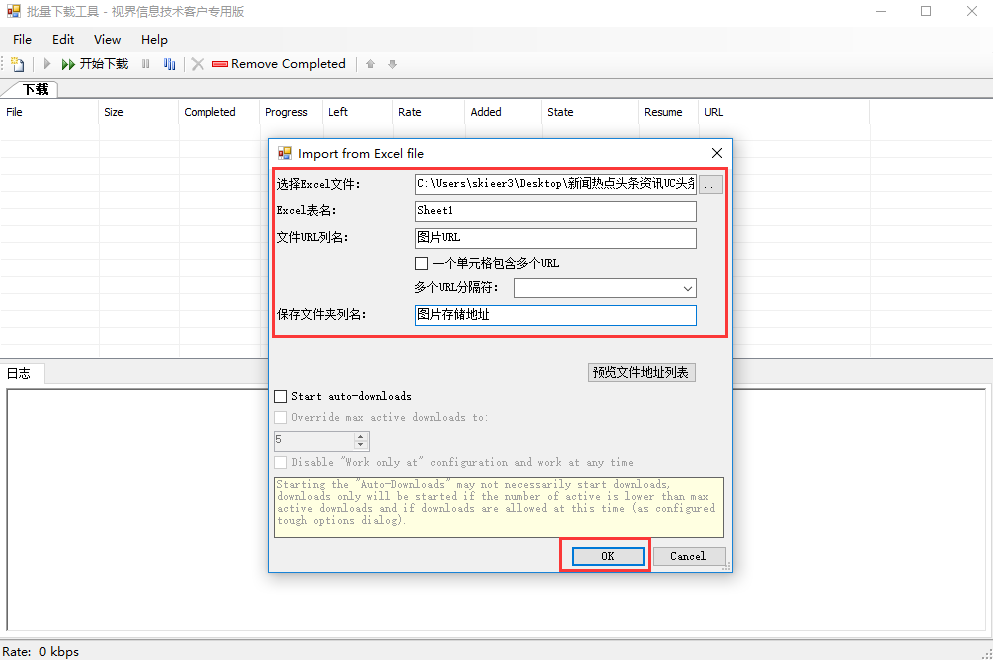Pause downloads with the pause icon
The image size is (993, 660).
[146, 64]
